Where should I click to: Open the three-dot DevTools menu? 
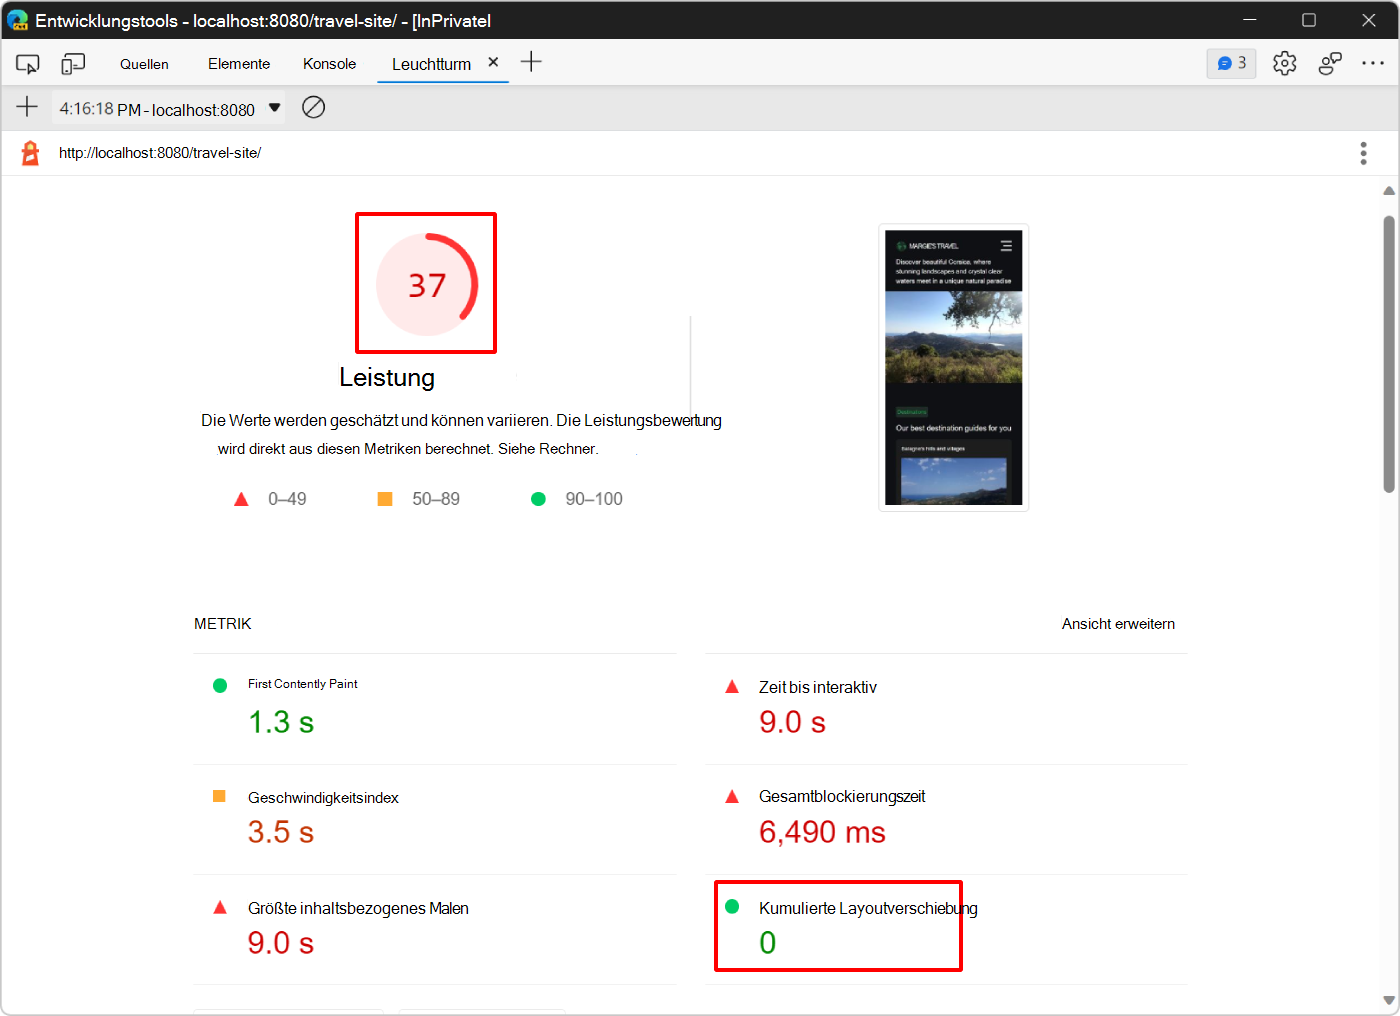click(x=1373, y=62)
